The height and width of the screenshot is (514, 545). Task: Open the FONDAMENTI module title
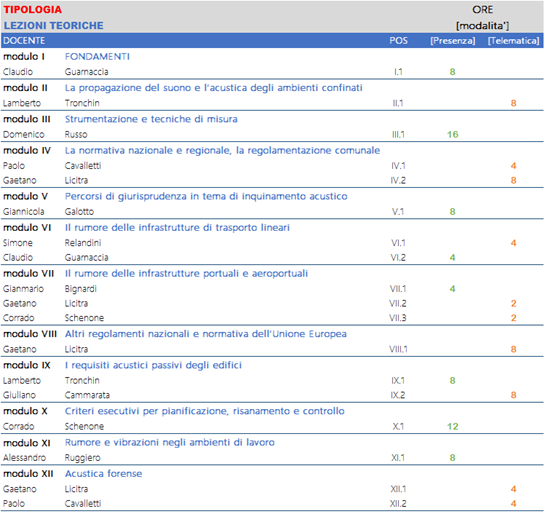tap(97, 57)
